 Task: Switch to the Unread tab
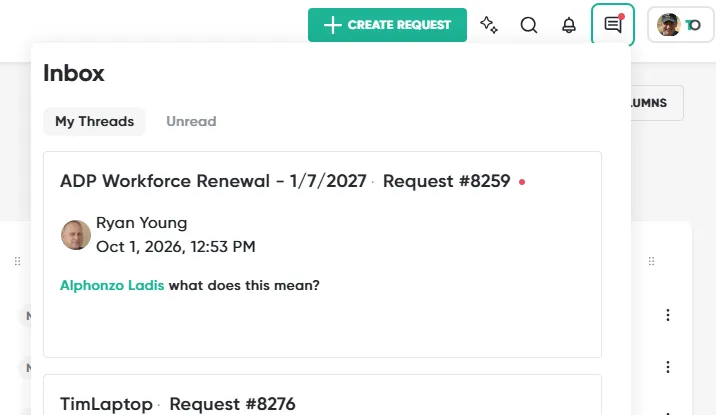[x=191, y=121]
